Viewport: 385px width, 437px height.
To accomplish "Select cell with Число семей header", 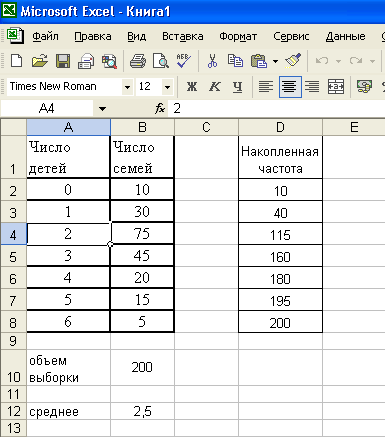I will tap(142, 157).
